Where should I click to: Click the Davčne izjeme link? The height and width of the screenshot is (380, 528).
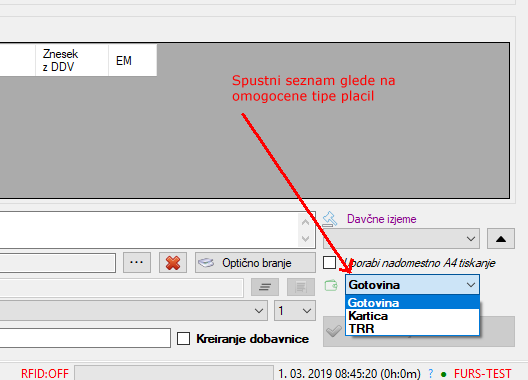(x=382, y=219)
